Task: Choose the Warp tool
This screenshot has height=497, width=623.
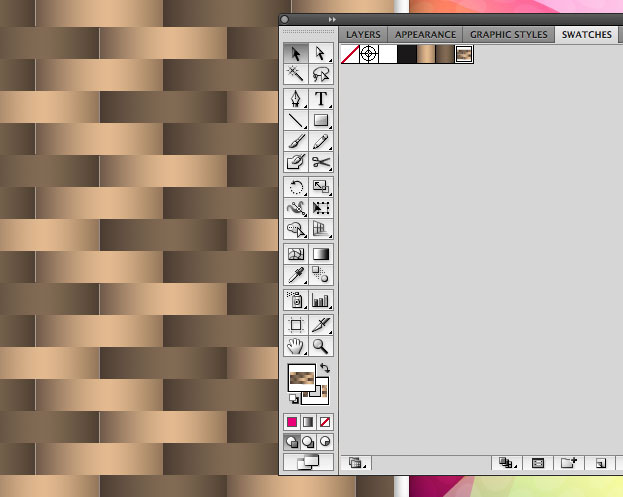Action: click(x=296, y=208)
